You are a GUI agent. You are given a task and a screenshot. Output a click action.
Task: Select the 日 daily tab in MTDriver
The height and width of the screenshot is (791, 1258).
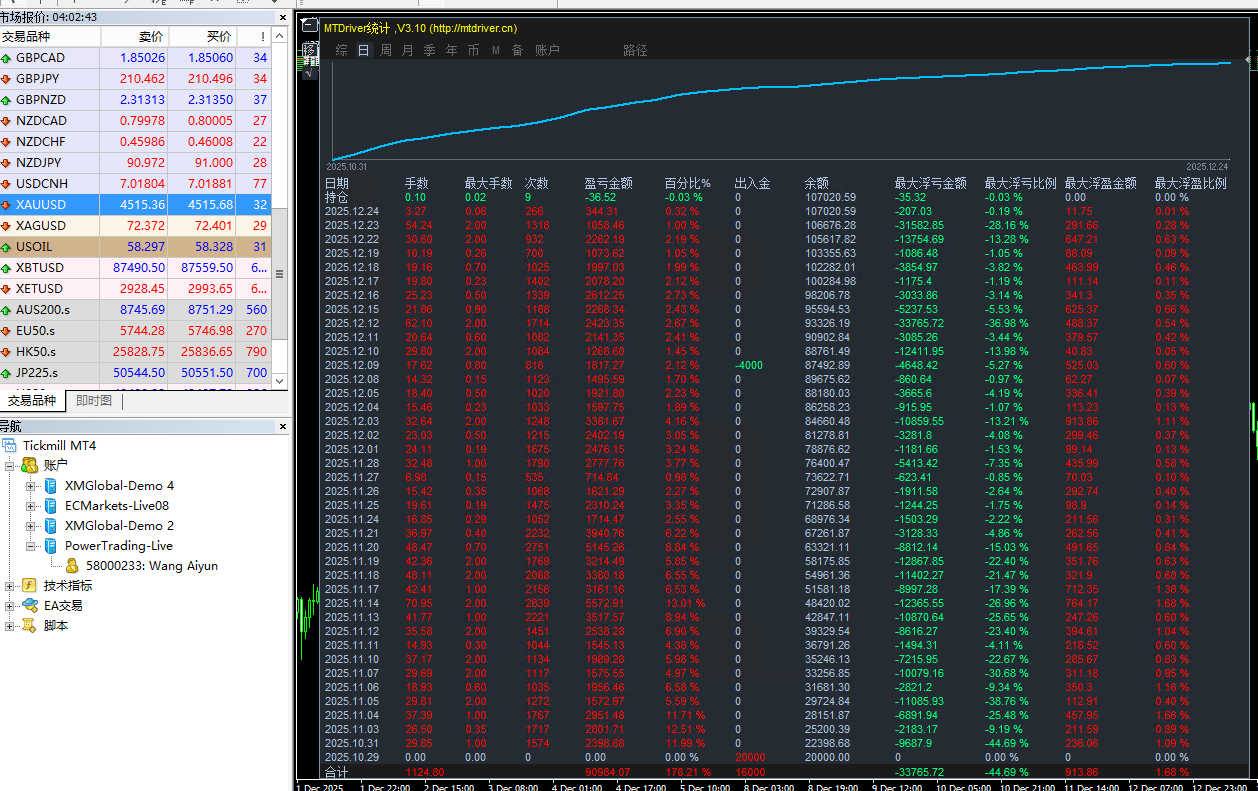click(x=363, y=50)
